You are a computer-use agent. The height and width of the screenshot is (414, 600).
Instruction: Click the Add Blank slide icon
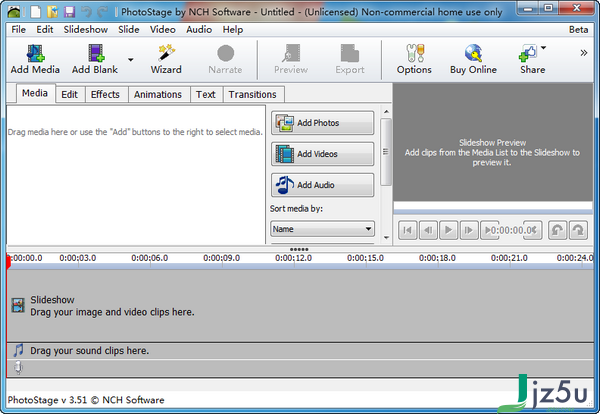[96, 53]
